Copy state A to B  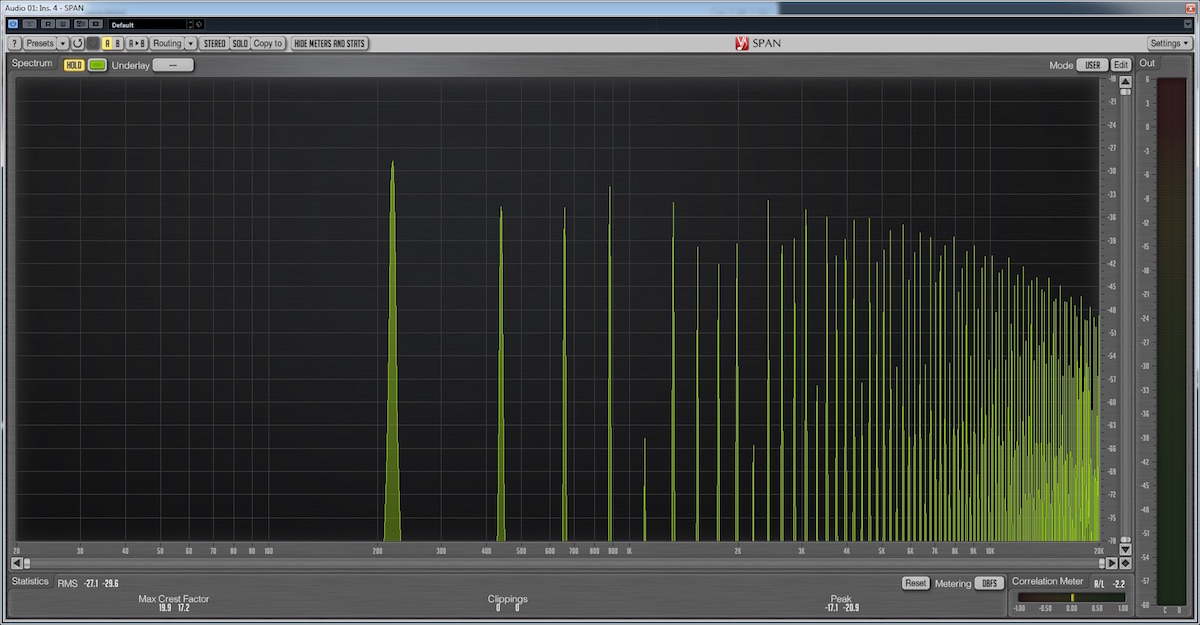click(137, 43)
